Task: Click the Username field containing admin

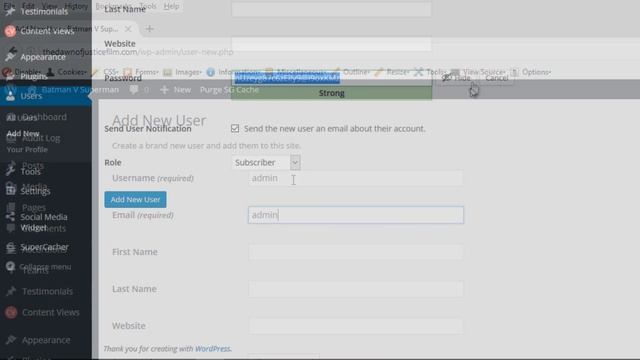Action: point(356,178)
